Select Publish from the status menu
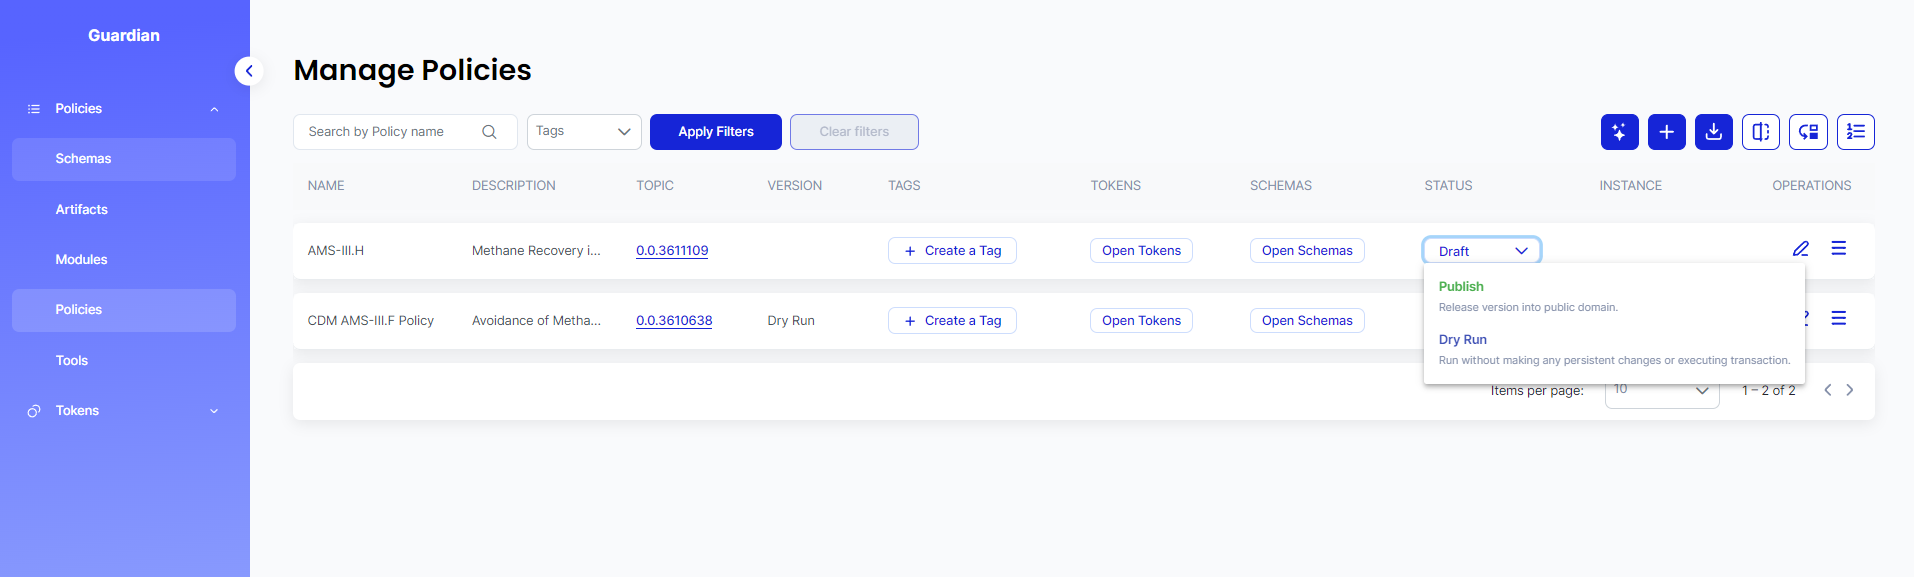The height and width of the screenshot is (577, 1914). (x=1461, y=287)
